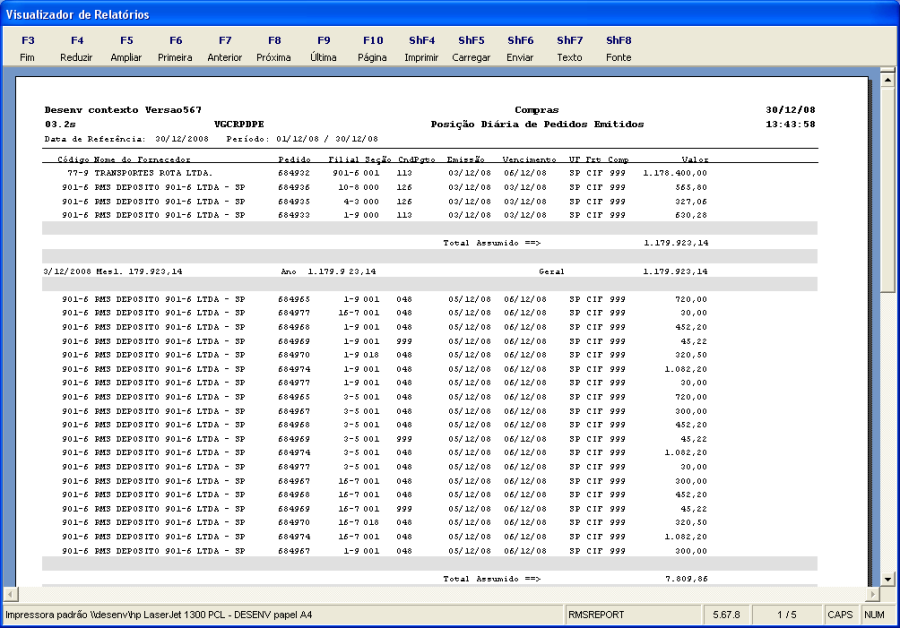The width and height of the screenshot is (900, 628).
Task: Click the Emissão column header
Action: pyautogui.click(x=465, y=159)
